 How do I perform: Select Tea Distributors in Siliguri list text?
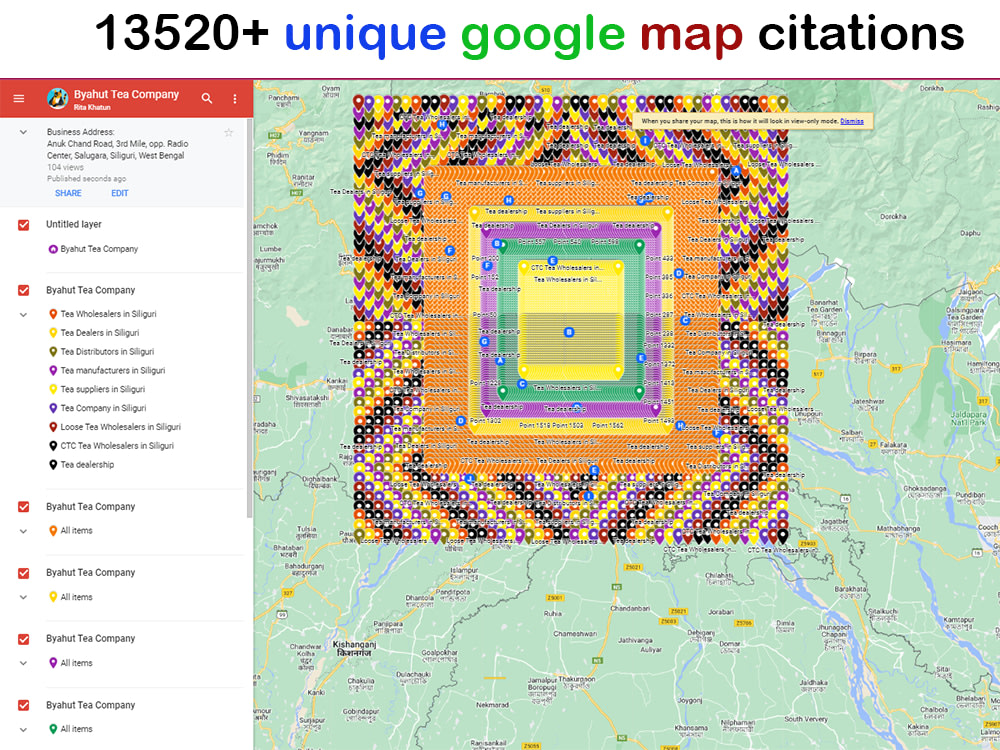(x=107, y=351)
